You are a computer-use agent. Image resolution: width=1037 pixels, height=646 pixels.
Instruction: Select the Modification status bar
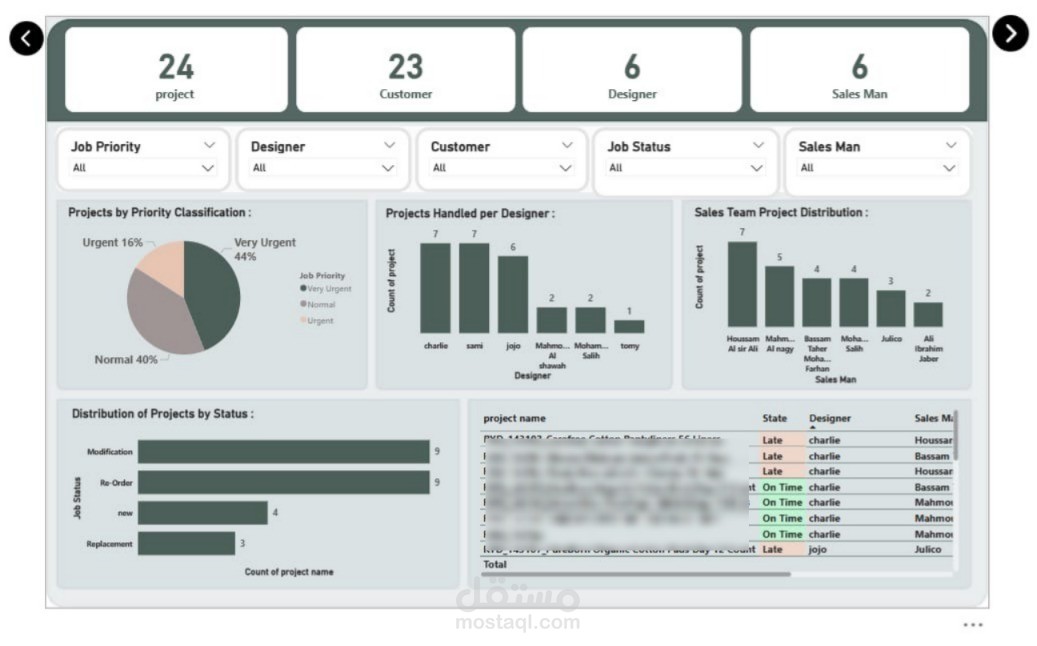pos(284,452)
